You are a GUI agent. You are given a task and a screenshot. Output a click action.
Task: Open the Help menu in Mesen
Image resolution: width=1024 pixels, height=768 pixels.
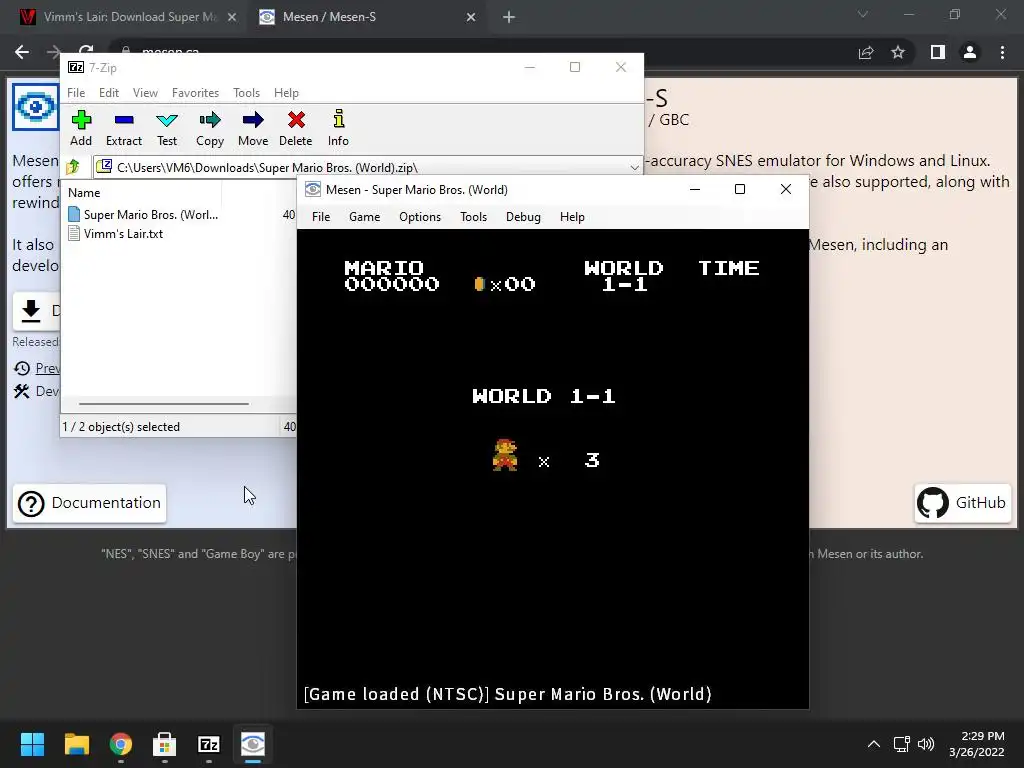pyautogui.click(x=572, y=217)
